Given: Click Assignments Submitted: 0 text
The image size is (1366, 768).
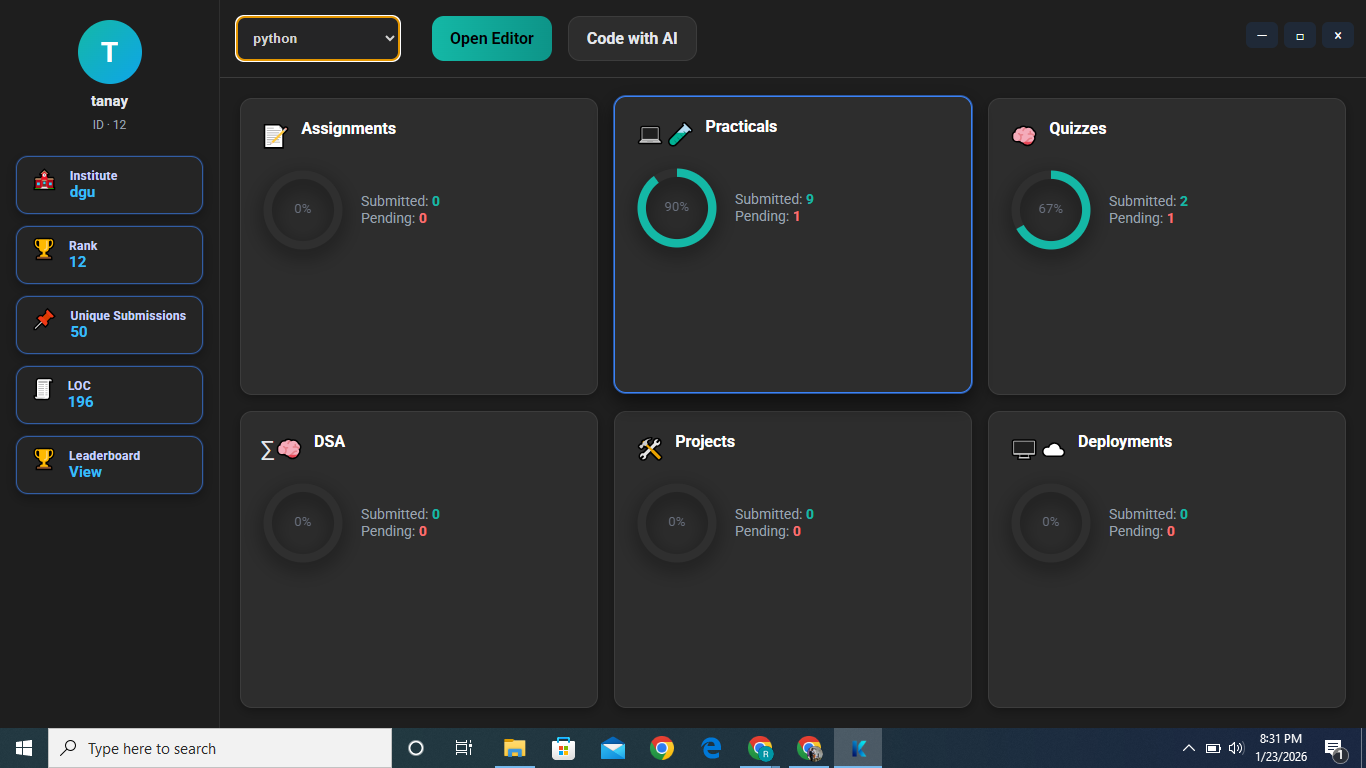Looking at the screenshot, I should click(x=400, y=201).
